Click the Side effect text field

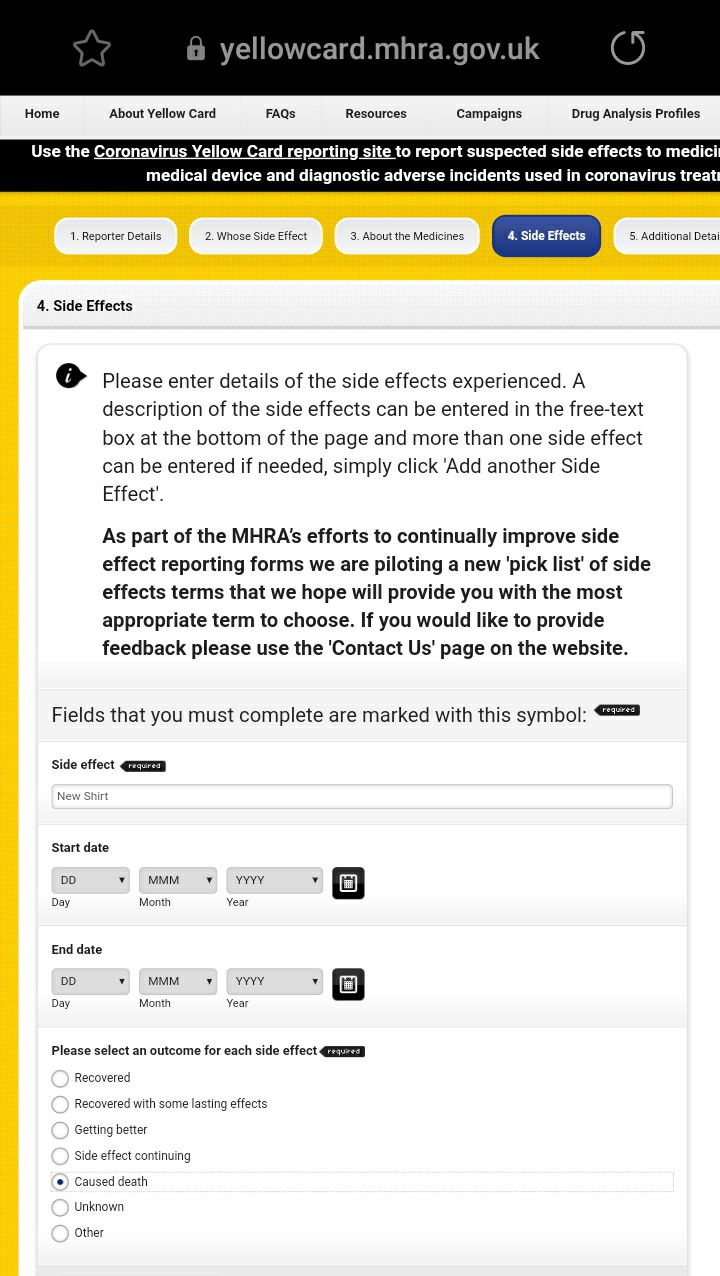(362, 796)
